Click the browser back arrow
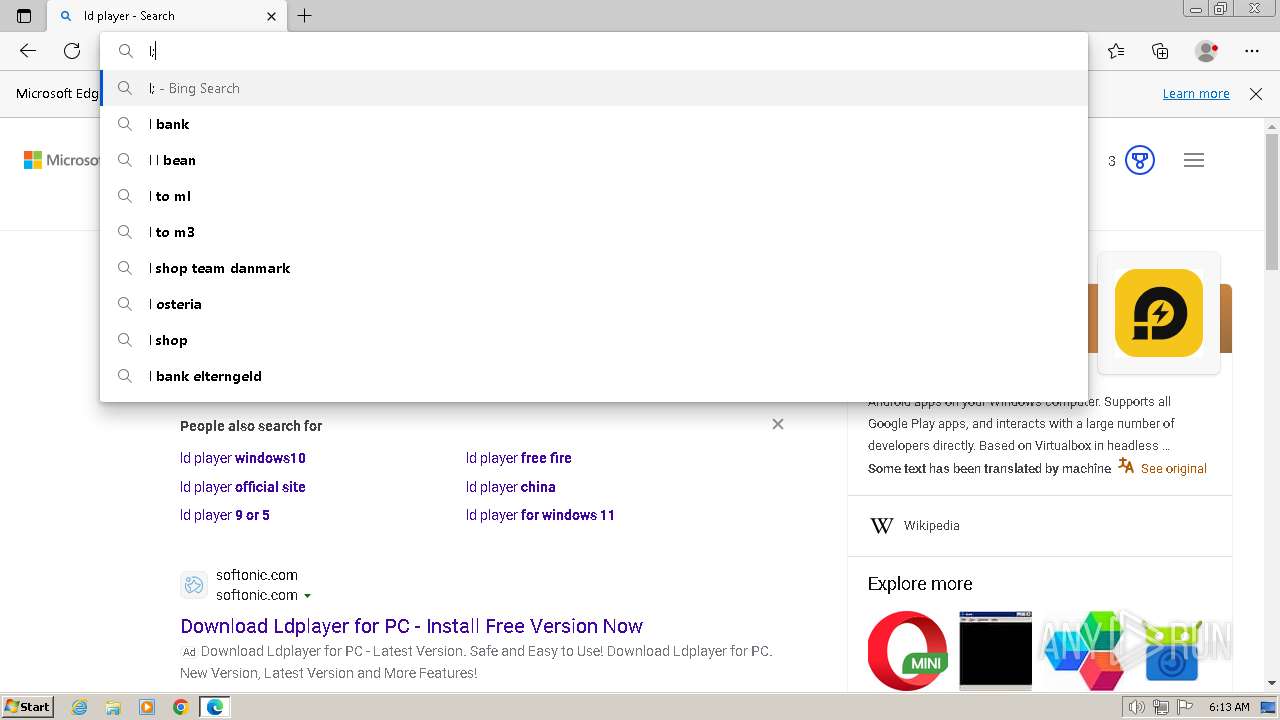The height and width of the screenshot is (720, 1280). click(x=28, y=51)
